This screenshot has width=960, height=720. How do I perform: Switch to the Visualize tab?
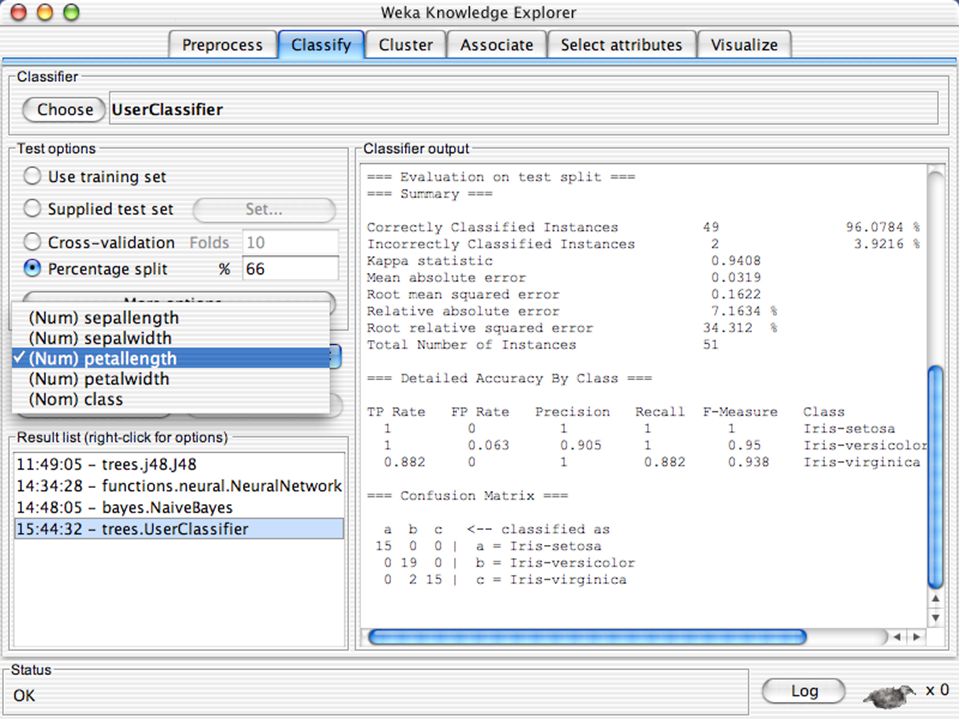pyautogui.click(x=744, y=45)
